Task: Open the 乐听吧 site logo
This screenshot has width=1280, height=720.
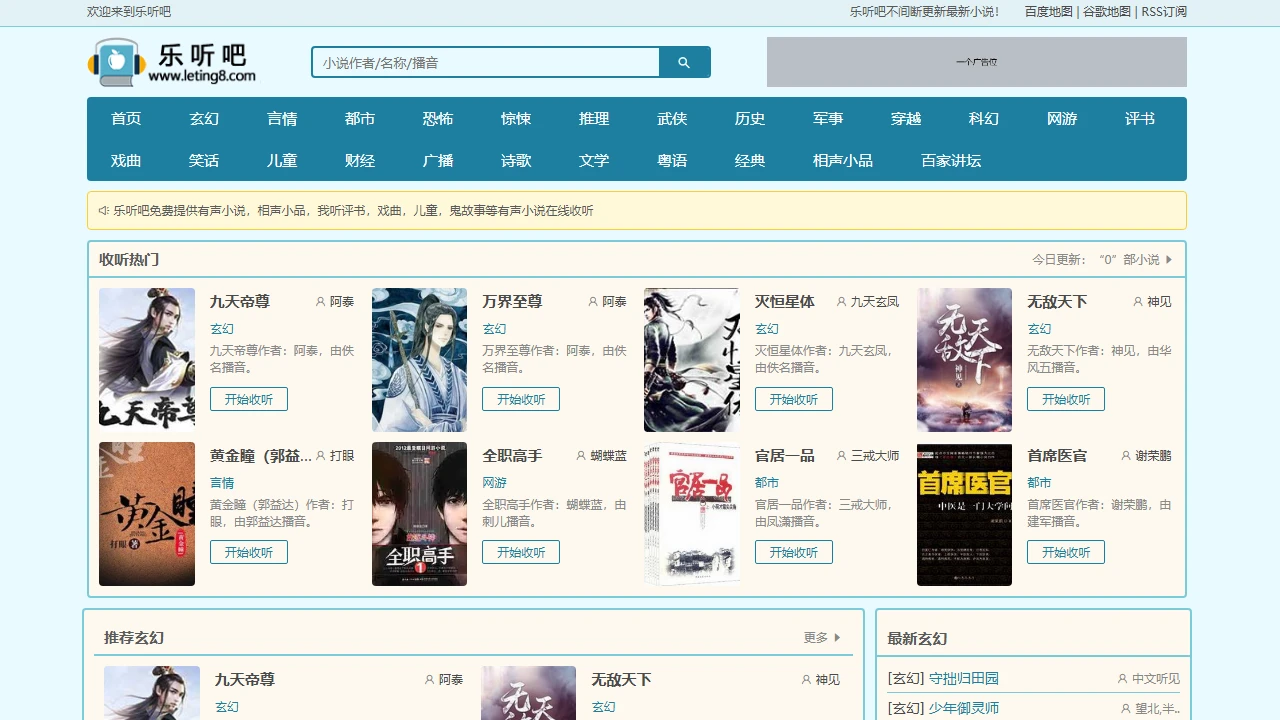Action: click(x=172, y=62)
